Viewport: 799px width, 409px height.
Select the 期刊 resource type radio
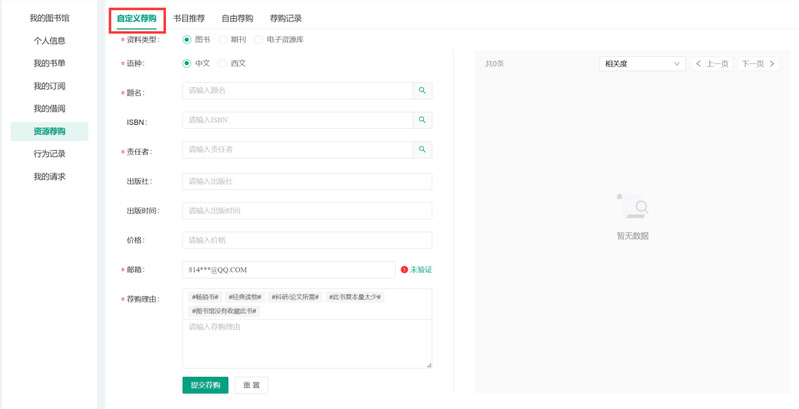(x=223, y=40)
